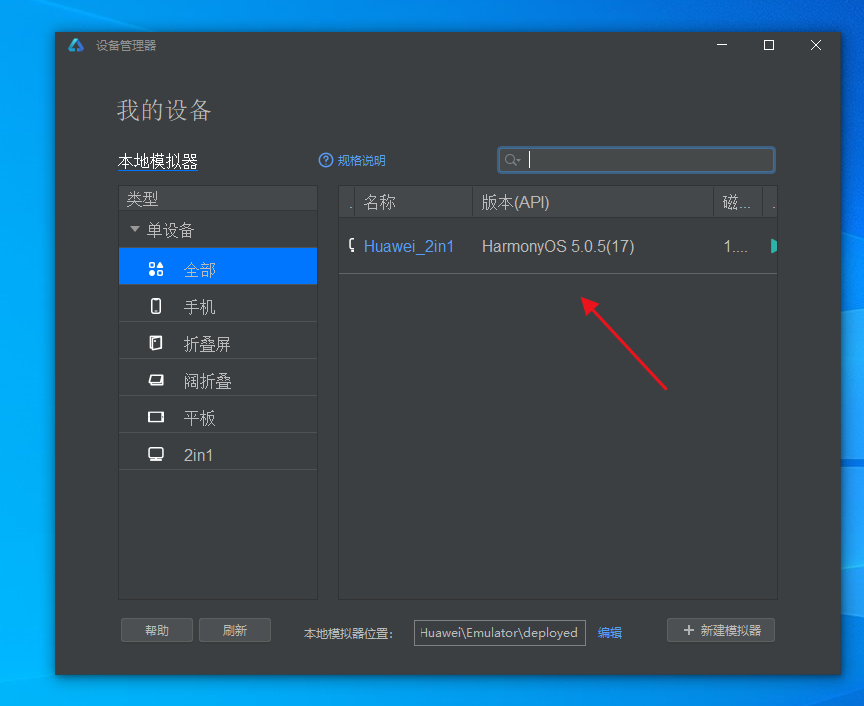This screenshot has height=706, width=864.
Task: Select the 折叠屏 foldable icon
Action: pos(156,343)
